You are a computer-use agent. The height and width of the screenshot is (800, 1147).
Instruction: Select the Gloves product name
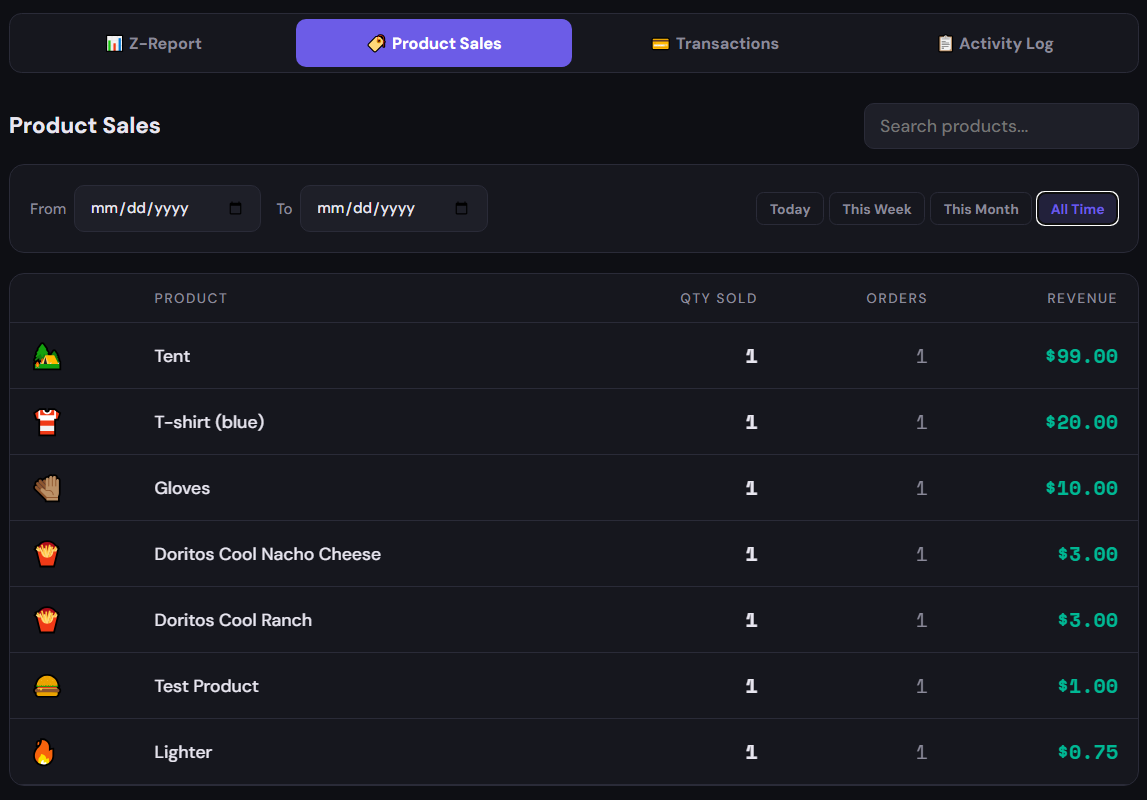(182, 488)
